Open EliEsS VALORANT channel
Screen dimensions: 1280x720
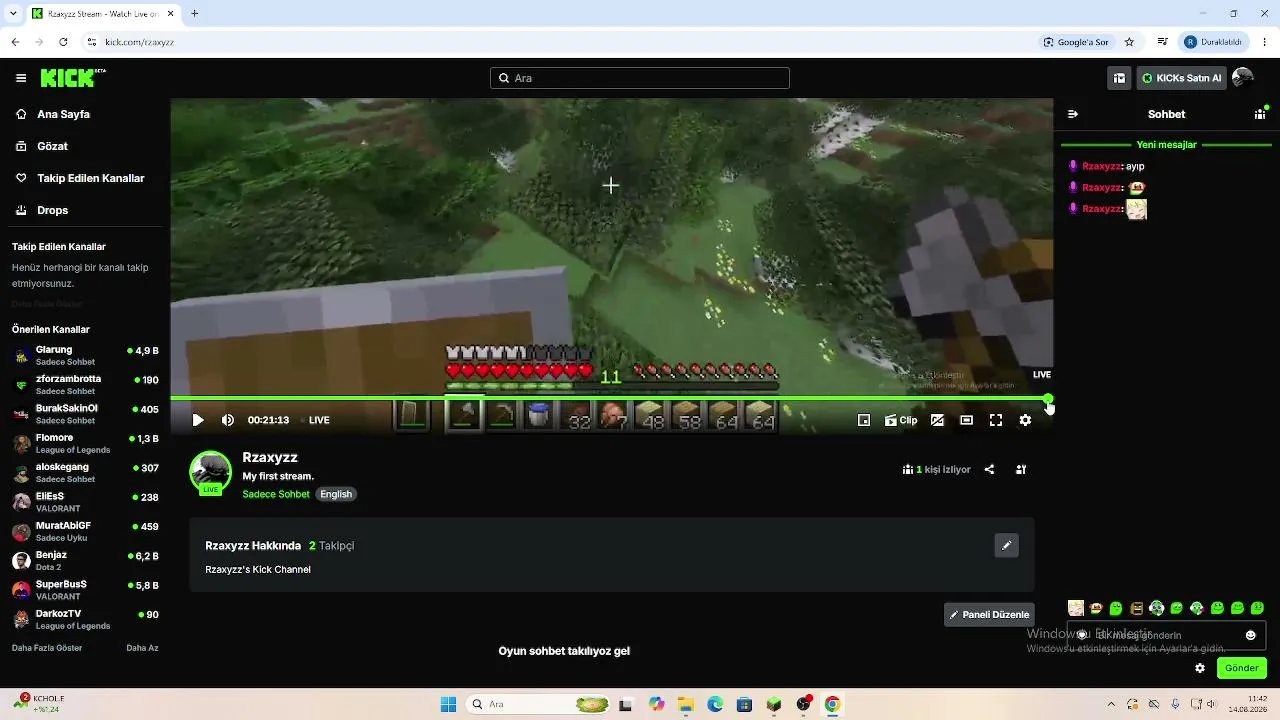pyautogui.click(x=85, y=502)
